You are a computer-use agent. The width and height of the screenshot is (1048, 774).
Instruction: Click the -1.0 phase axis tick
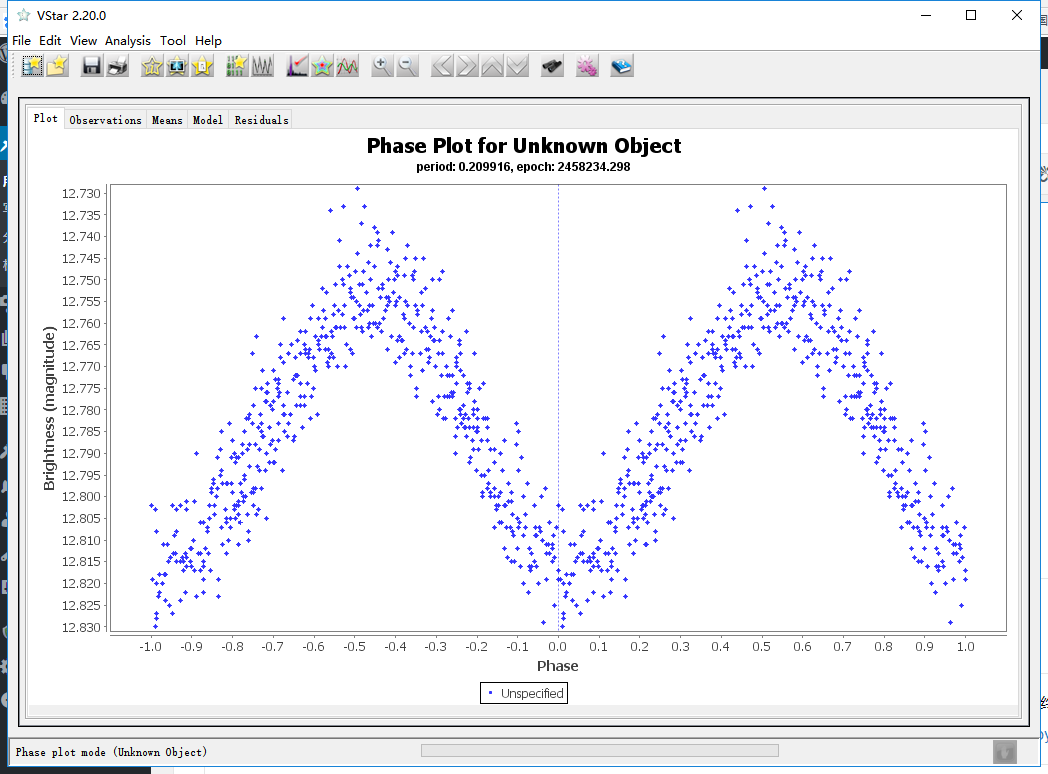pyautogui.click(x=150, y=647)
